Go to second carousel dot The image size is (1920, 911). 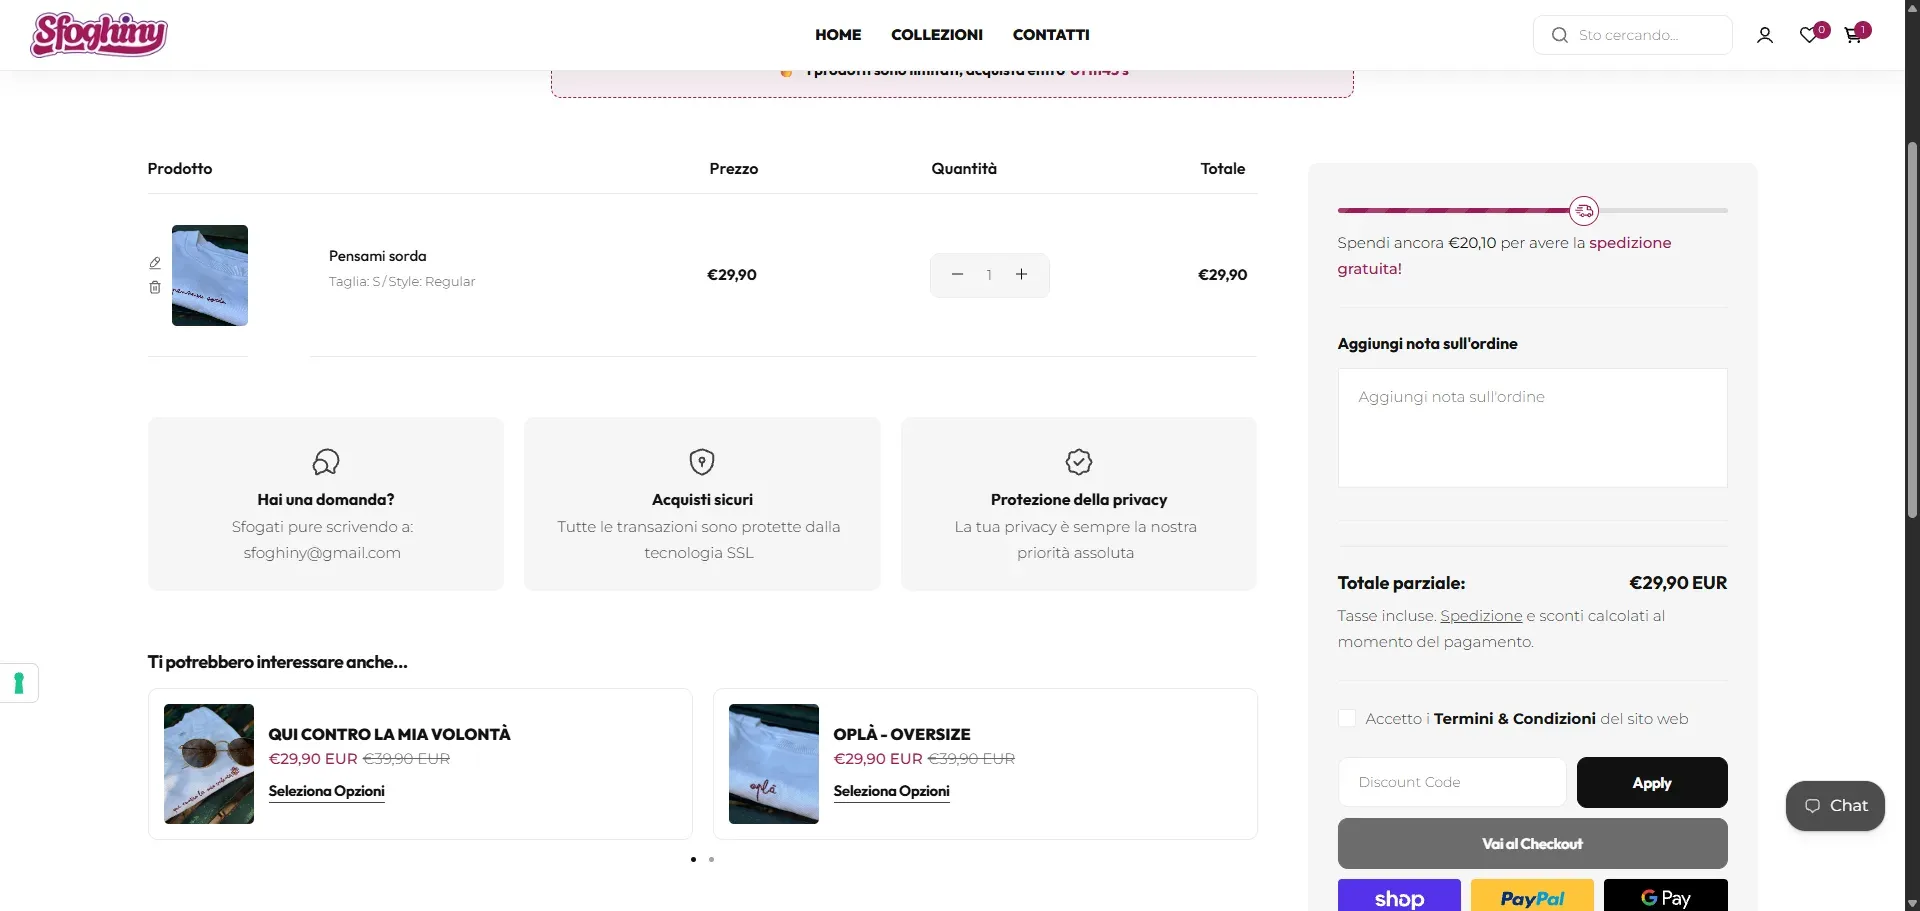(x=711, y=859)
